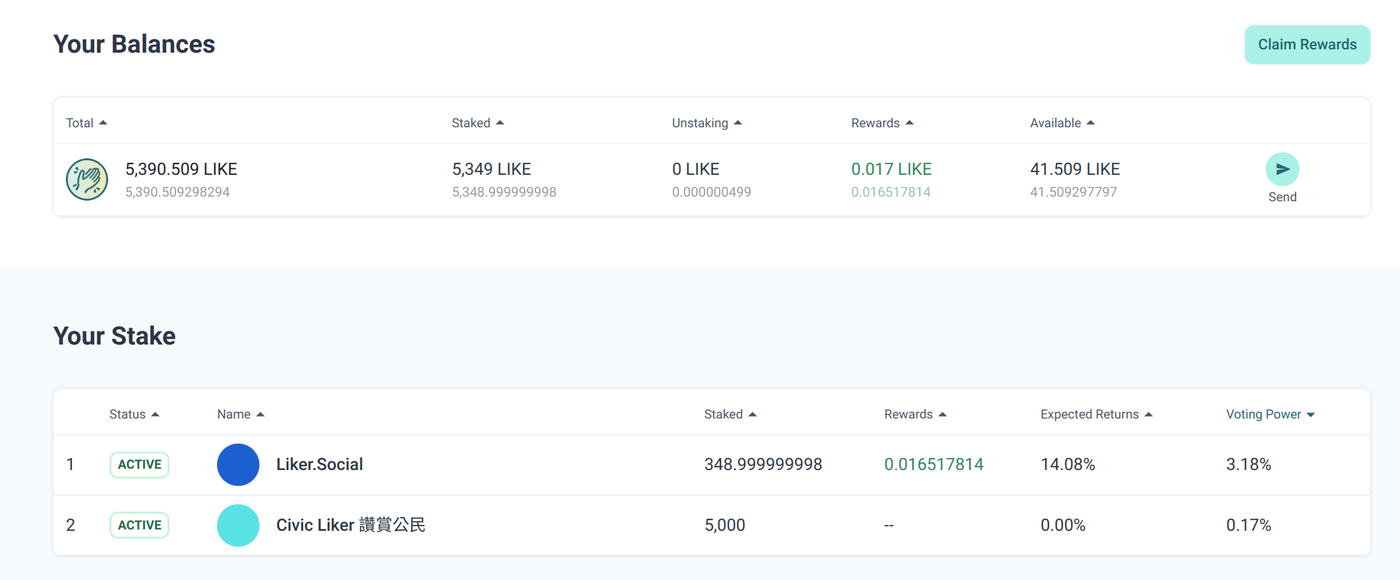Sort balances by Unstaking column
This screenshot has height=580, width=1400.
tap(707, 123)
